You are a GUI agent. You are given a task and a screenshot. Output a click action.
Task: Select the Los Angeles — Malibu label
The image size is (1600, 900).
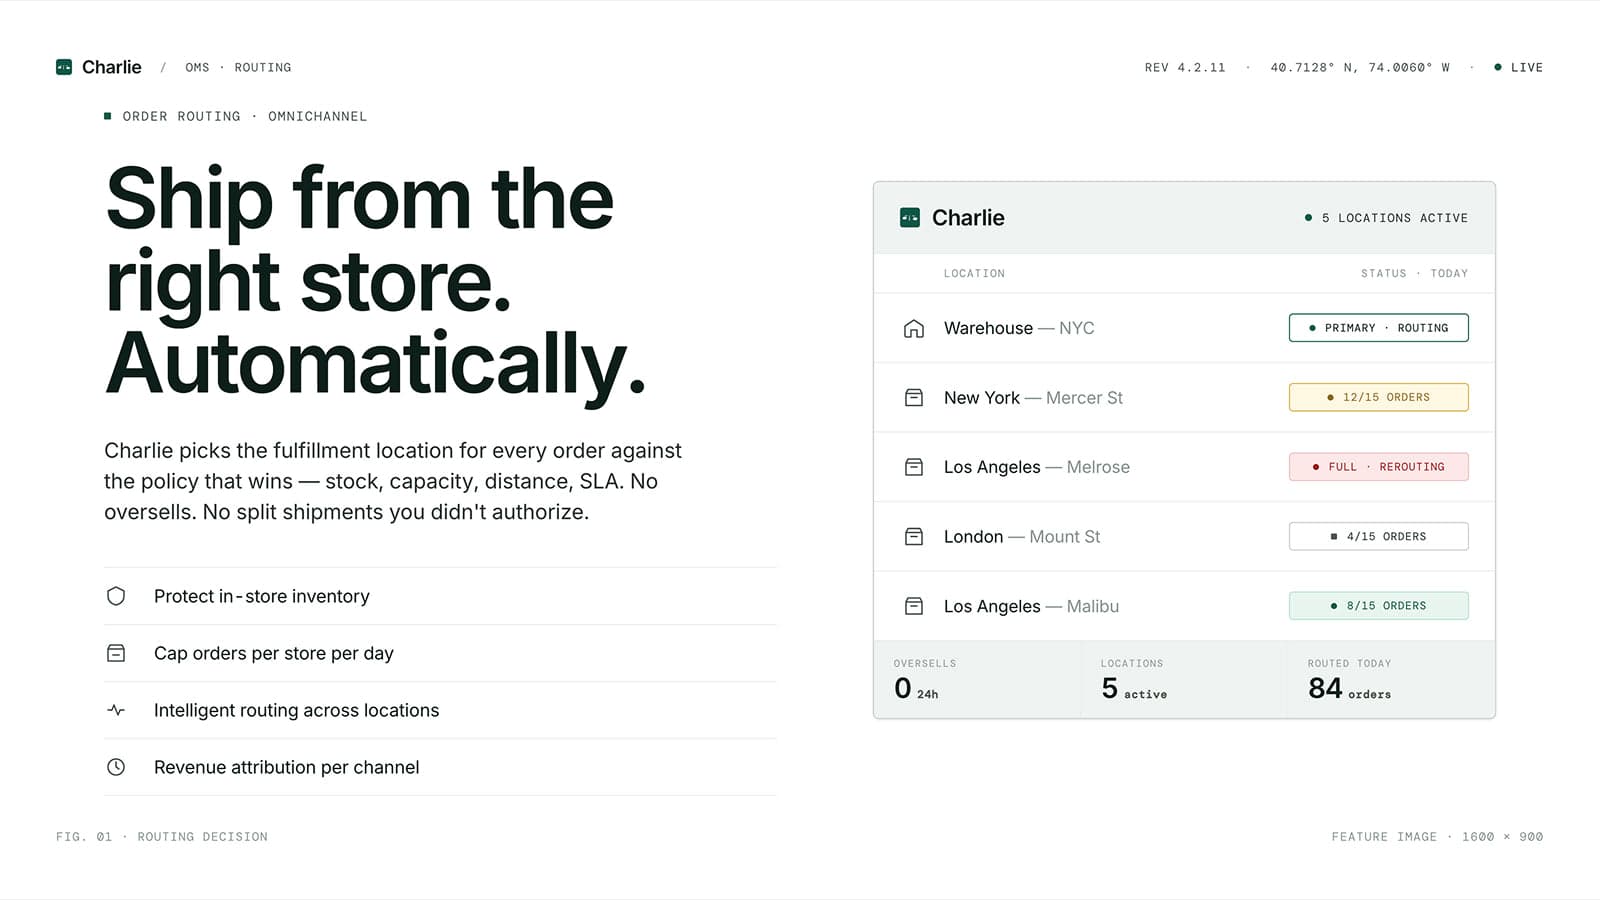[1031, 606]
